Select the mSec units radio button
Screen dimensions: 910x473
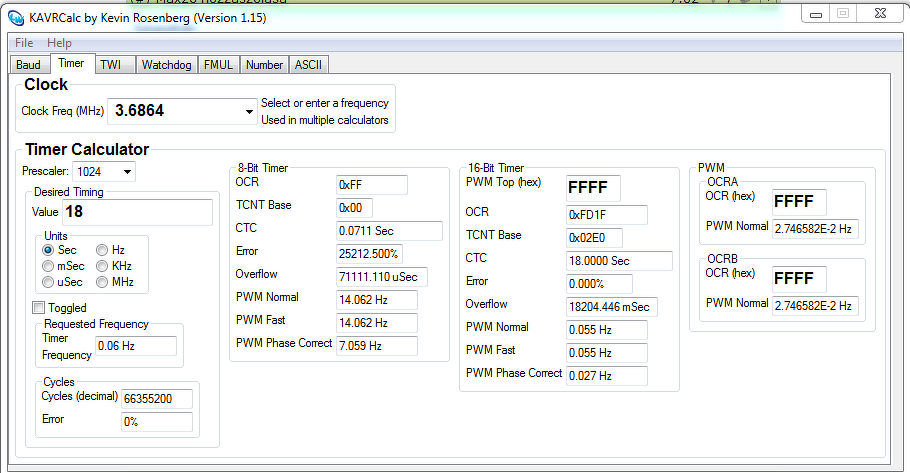click(48, 266)
